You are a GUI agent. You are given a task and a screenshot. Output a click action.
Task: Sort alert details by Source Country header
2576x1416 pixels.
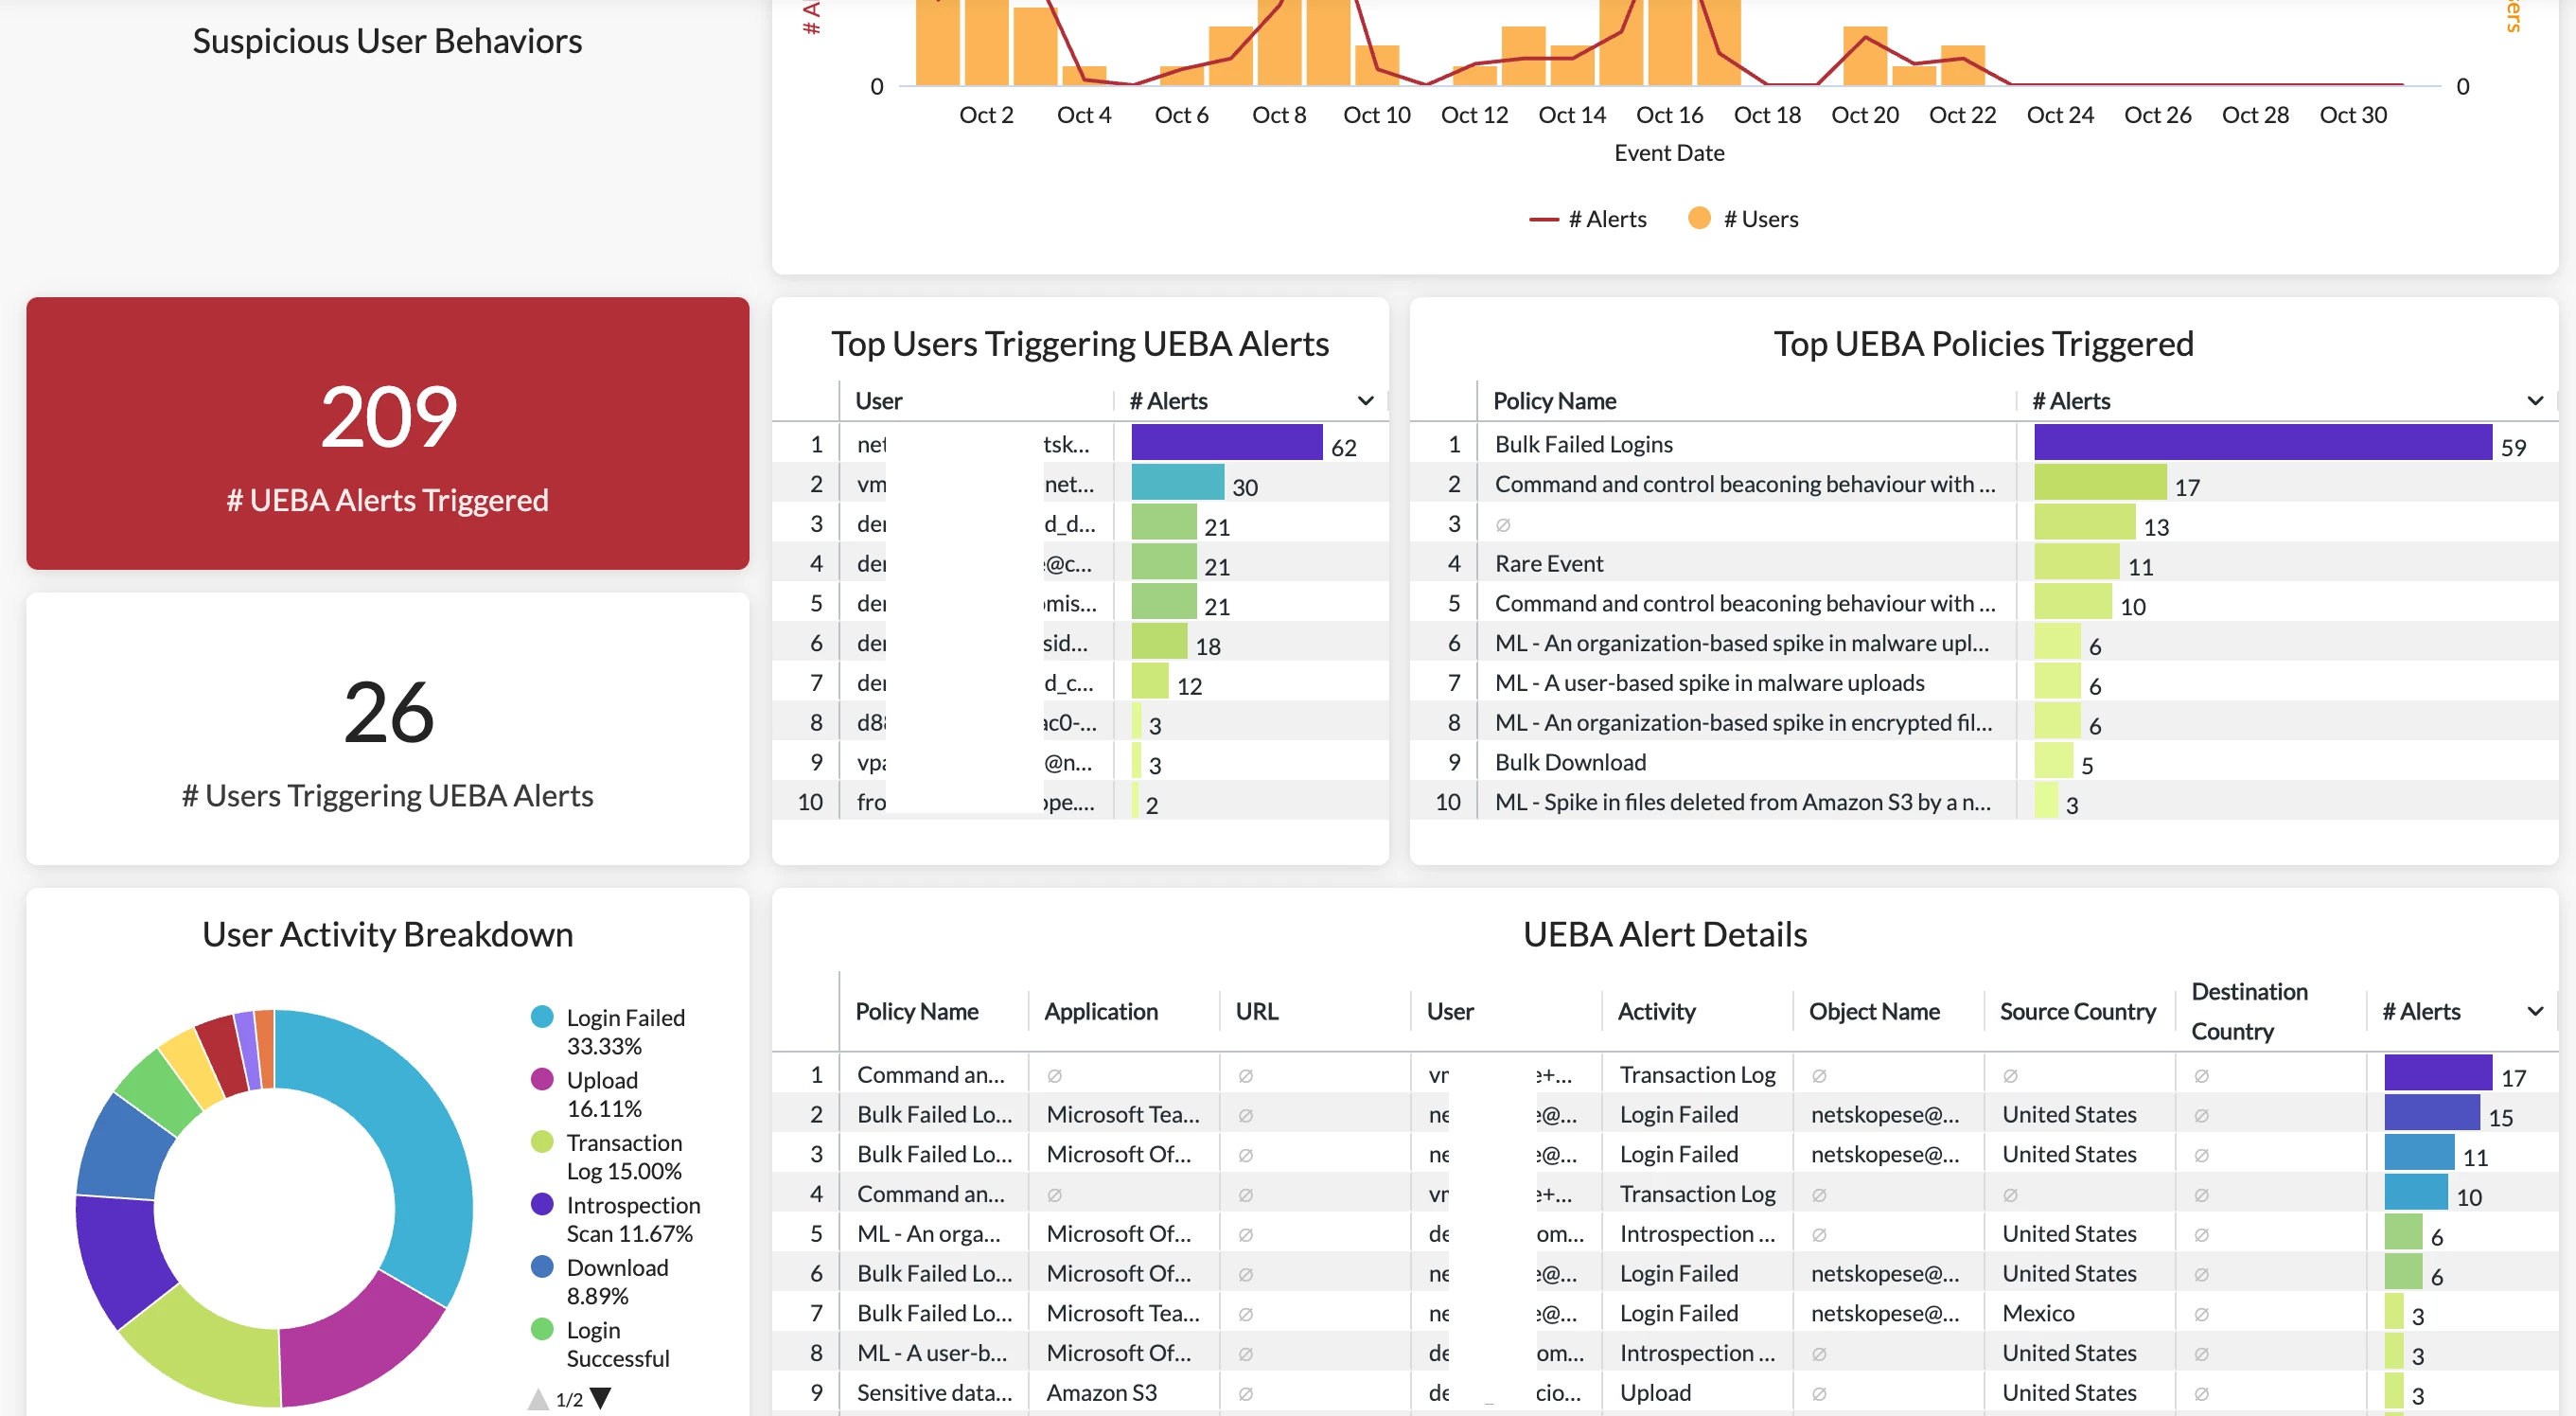(2077, 1011)
